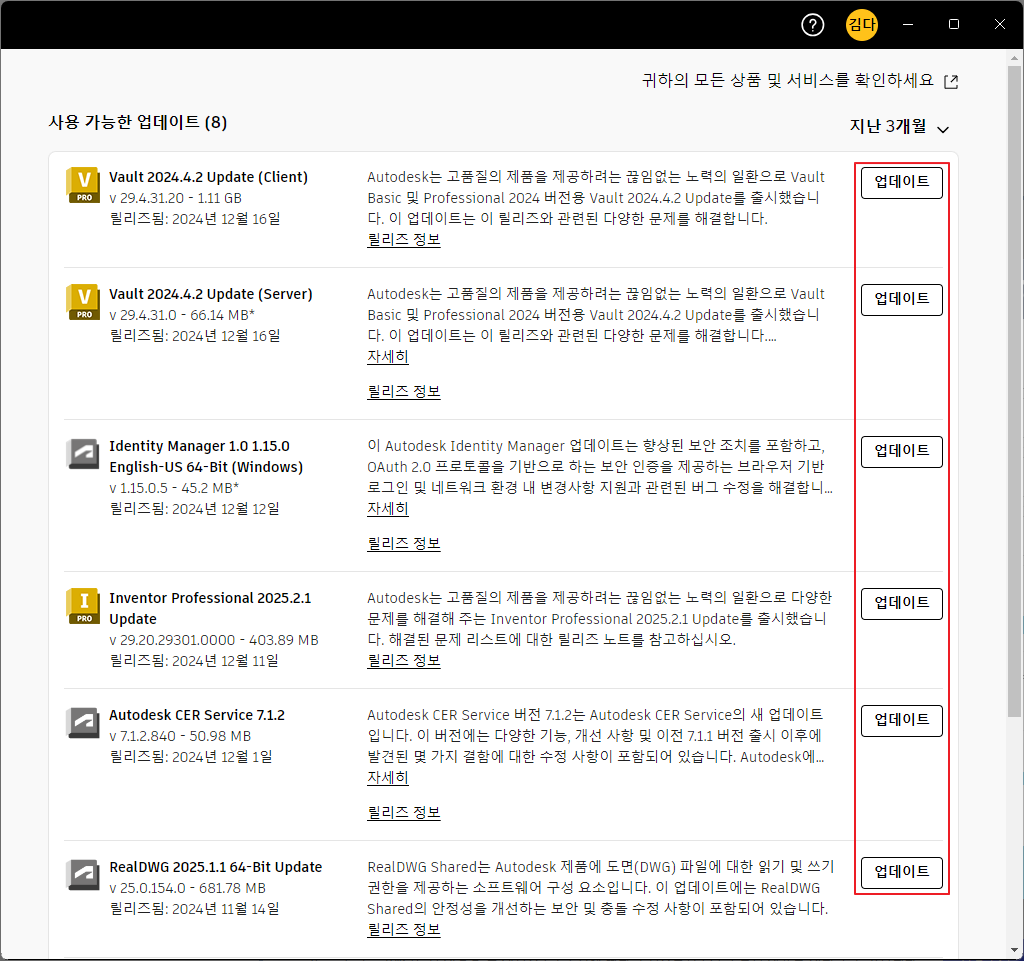Open external link icon beside 상품 및 서비스
1024x961 pixels.
tap(952, 82)
